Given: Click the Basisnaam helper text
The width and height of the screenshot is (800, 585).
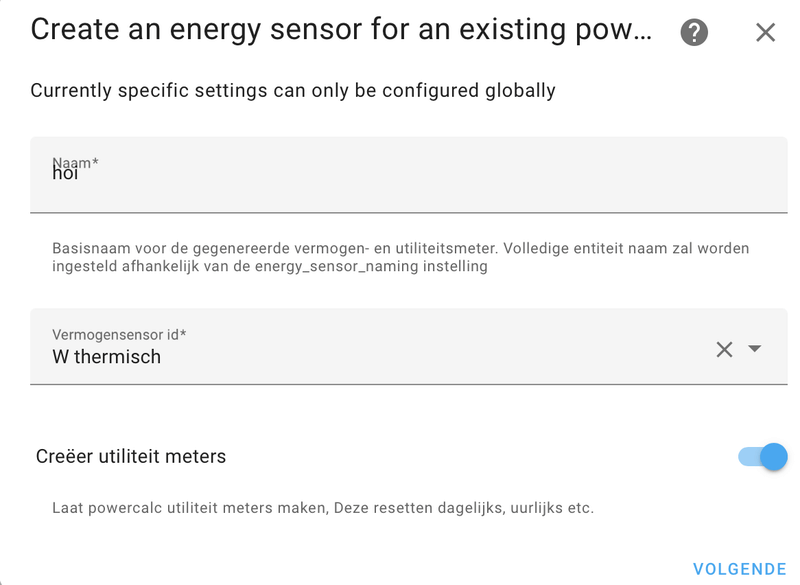Looking at the screenshot, I should point(400,248).
